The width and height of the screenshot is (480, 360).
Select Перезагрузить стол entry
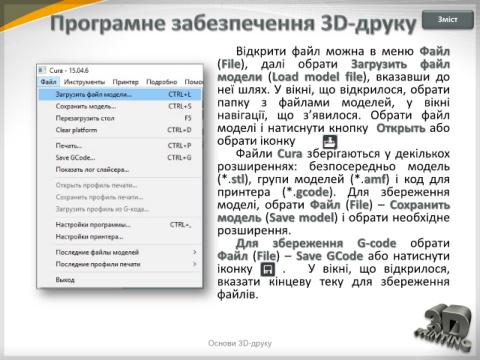pos(120,118)
